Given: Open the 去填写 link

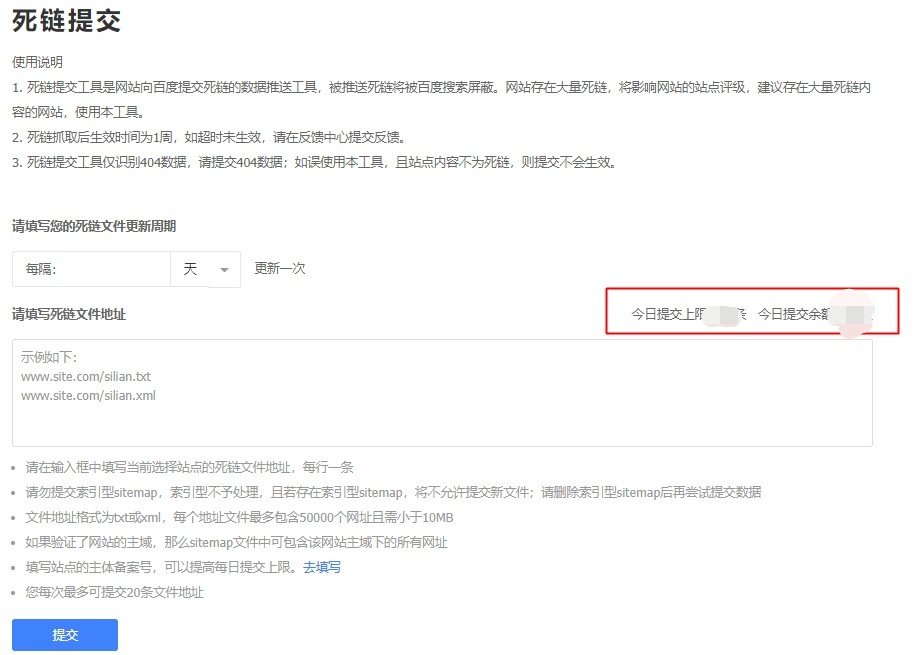Looking at the screenshot, I should (322, 567).
